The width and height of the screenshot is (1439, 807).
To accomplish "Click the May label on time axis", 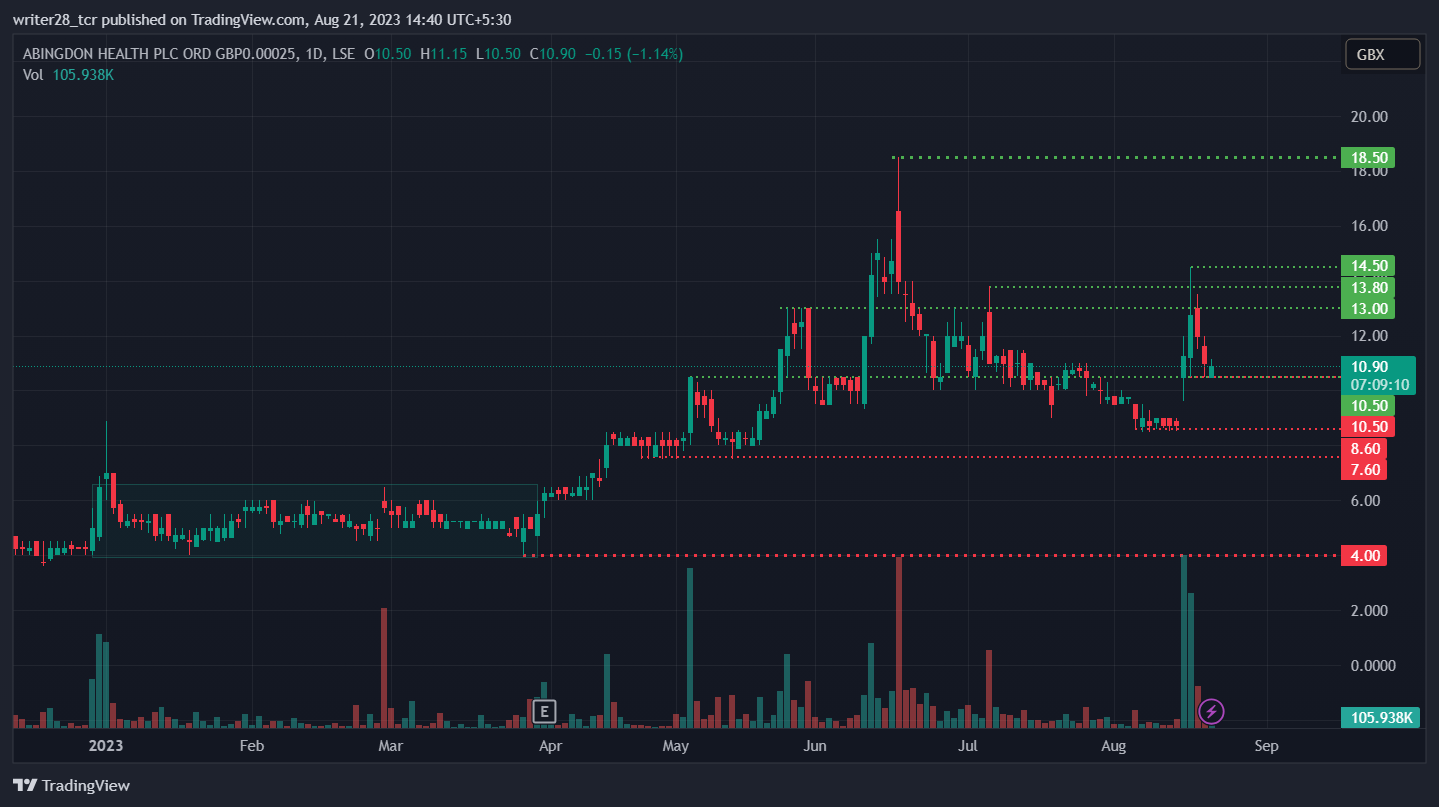I will pyautogui.click(x=676, y=746).
